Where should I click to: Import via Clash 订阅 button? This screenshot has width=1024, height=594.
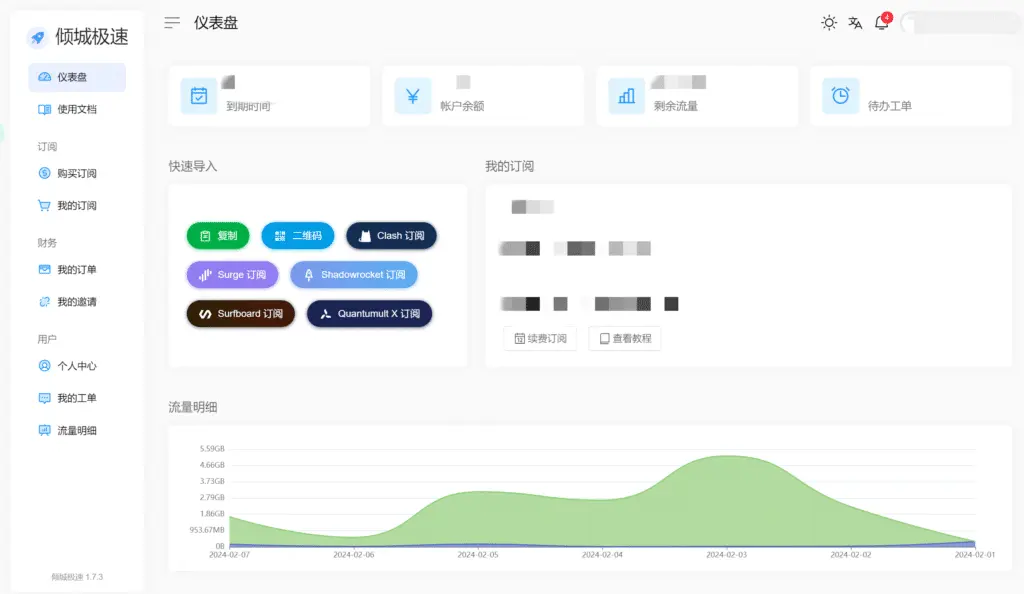point(391,236)
